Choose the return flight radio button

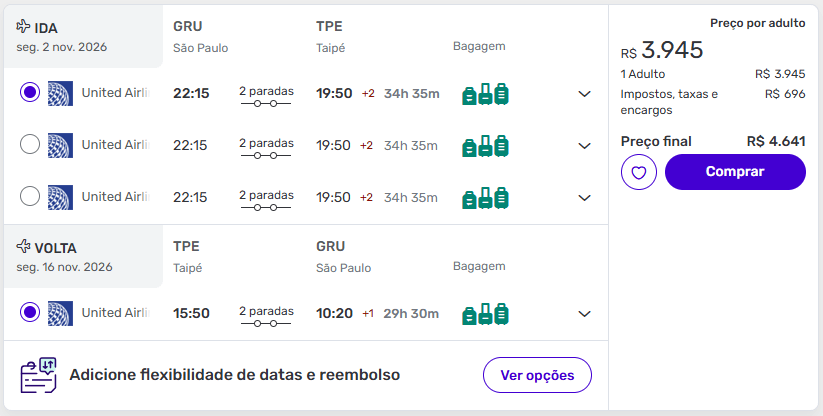(30, 313)
